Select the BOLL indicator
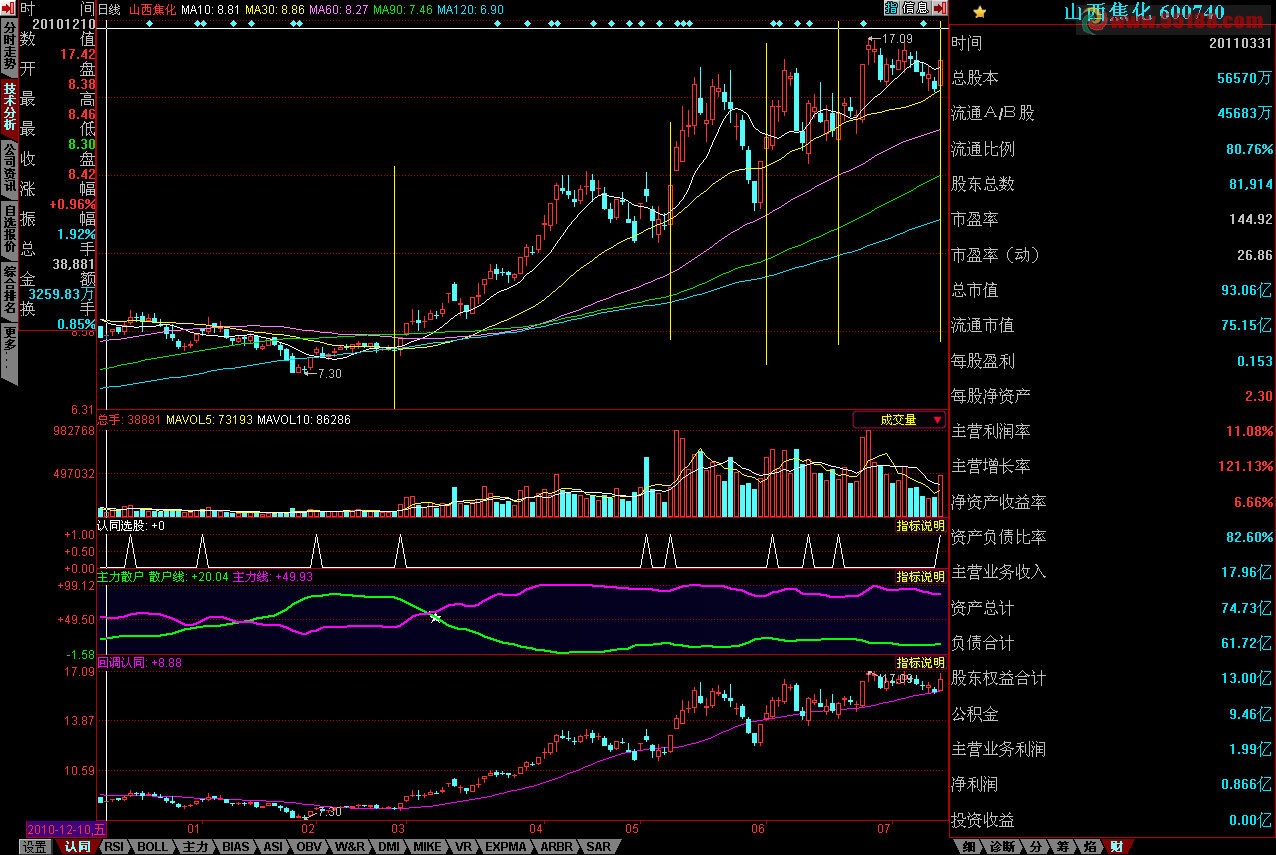 (x=152, y=846)
